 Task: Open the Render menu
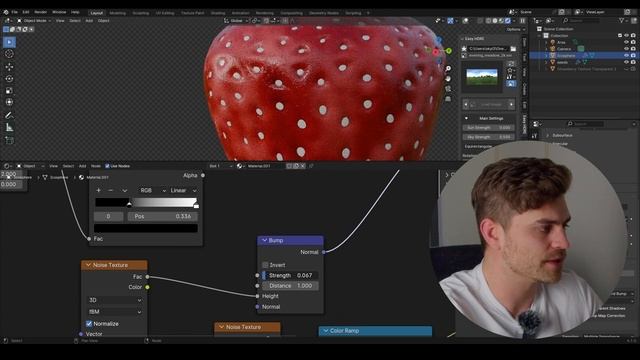pyautogui.click(x=40, y=12)
